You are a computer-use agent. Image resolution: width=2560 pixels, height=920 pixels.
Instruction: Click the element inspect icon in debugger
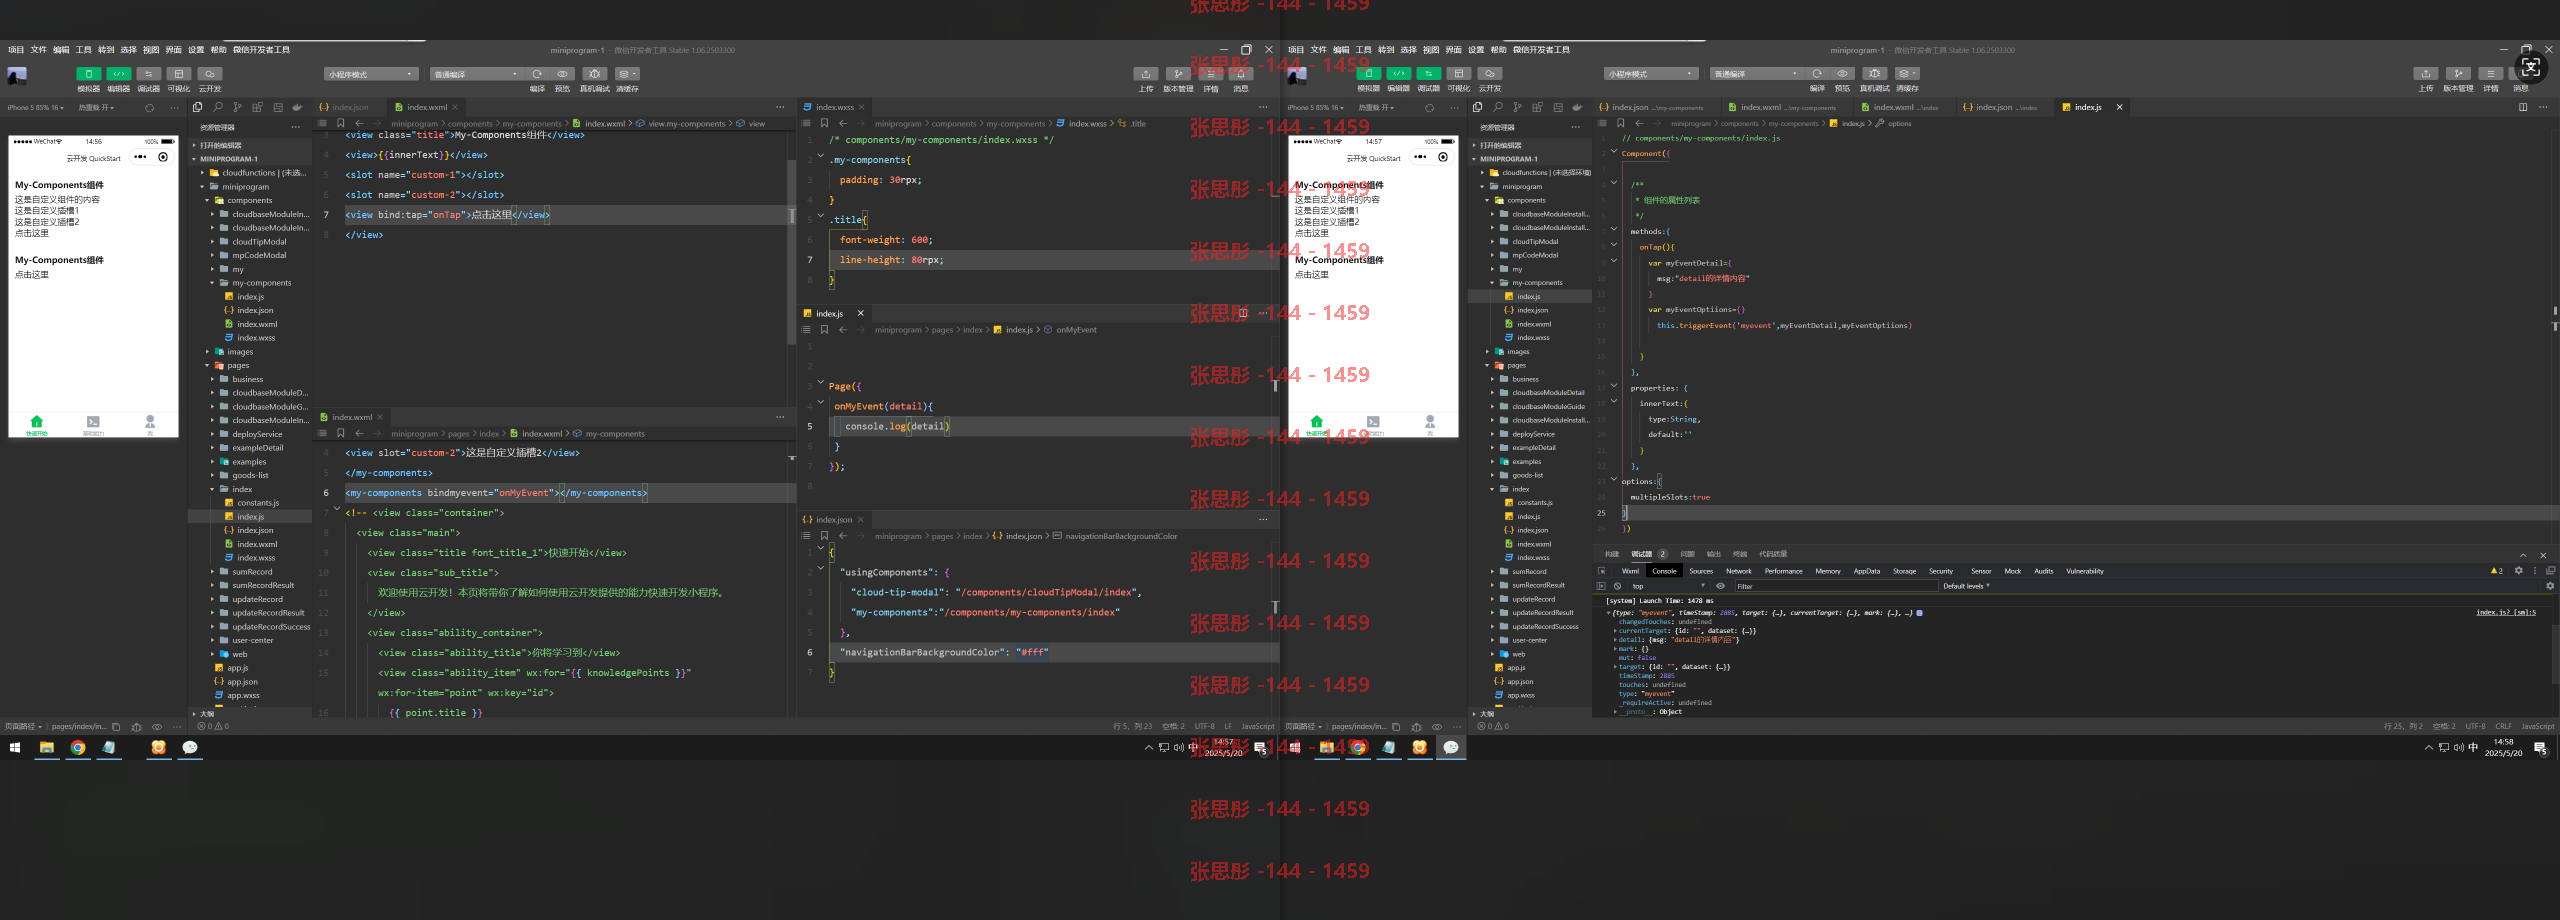[x=1601, y=571]
